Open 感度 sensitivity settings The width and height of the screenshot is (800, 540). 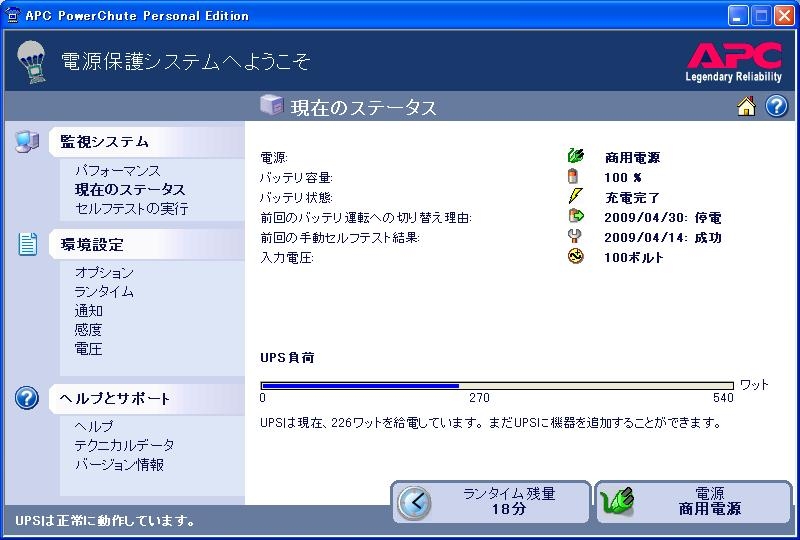(x=89, y=330)
